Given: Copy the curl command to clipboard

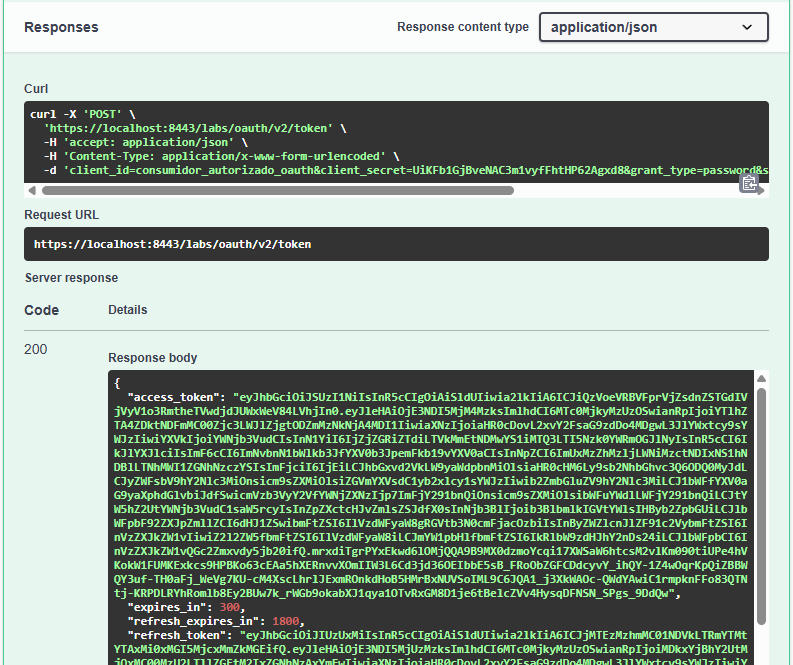Looking at the screenshot, I should (x=748, y=183).
